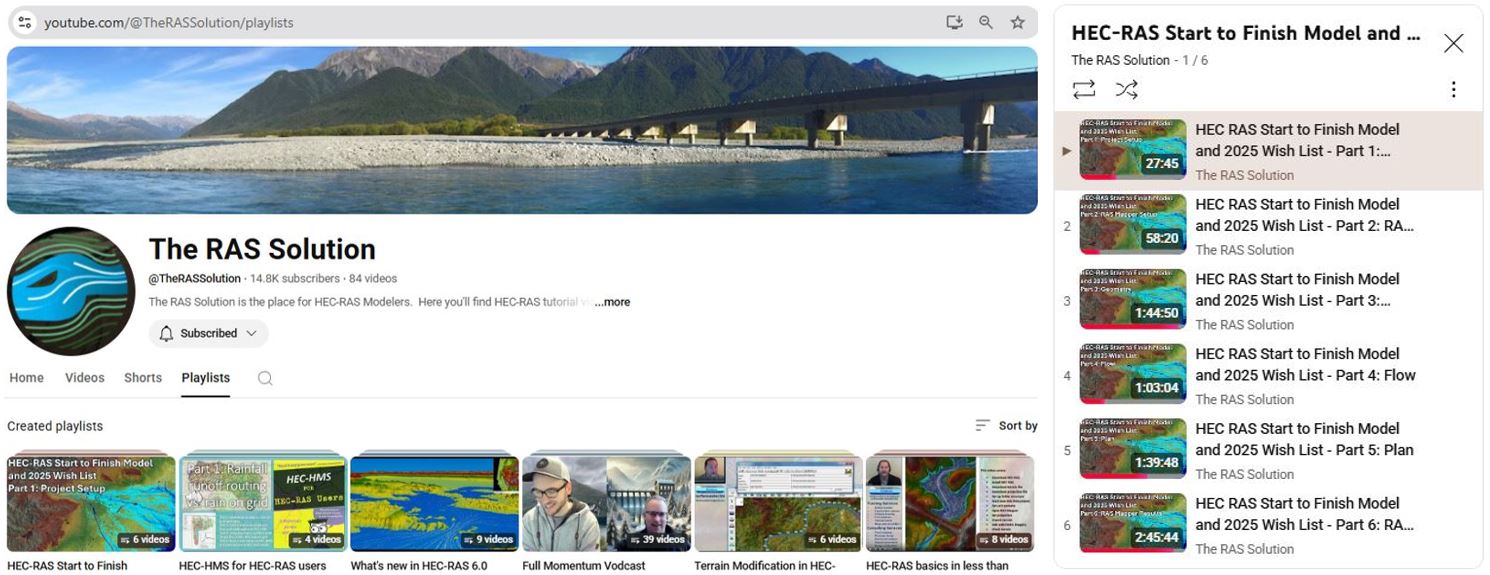The height and width of the screenshot is (575, 1490).
Task: Select the Playlists tab
Action: click(206, 378)
